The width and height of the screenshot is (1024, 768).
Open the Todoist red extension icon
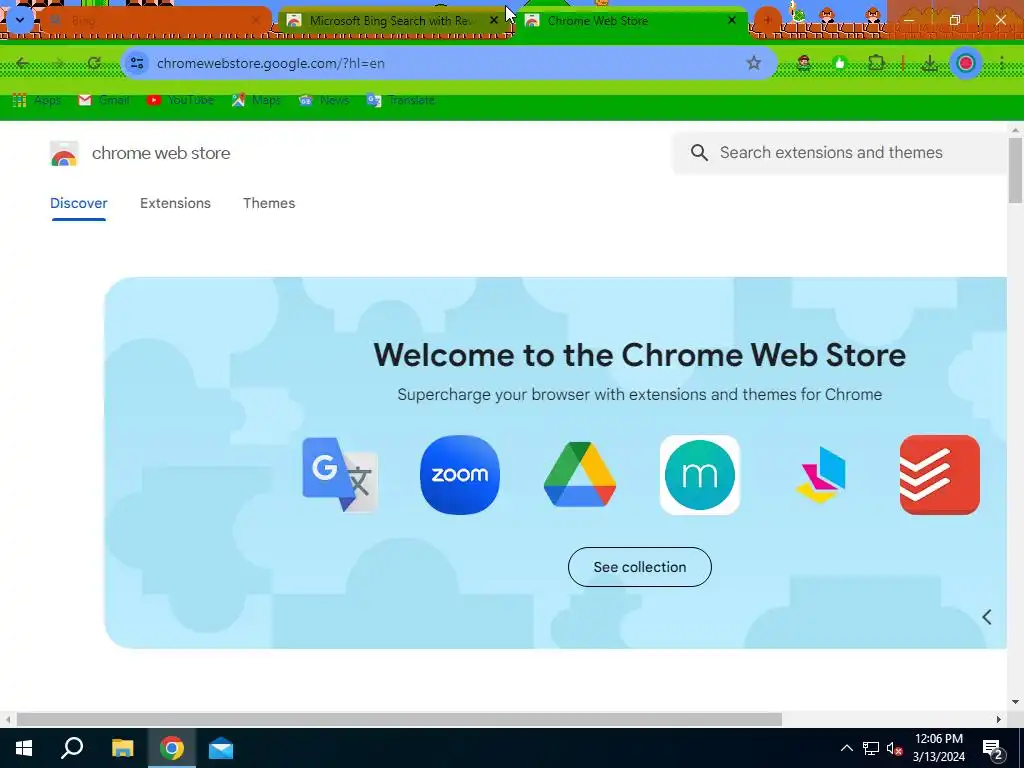click(940, 475)
